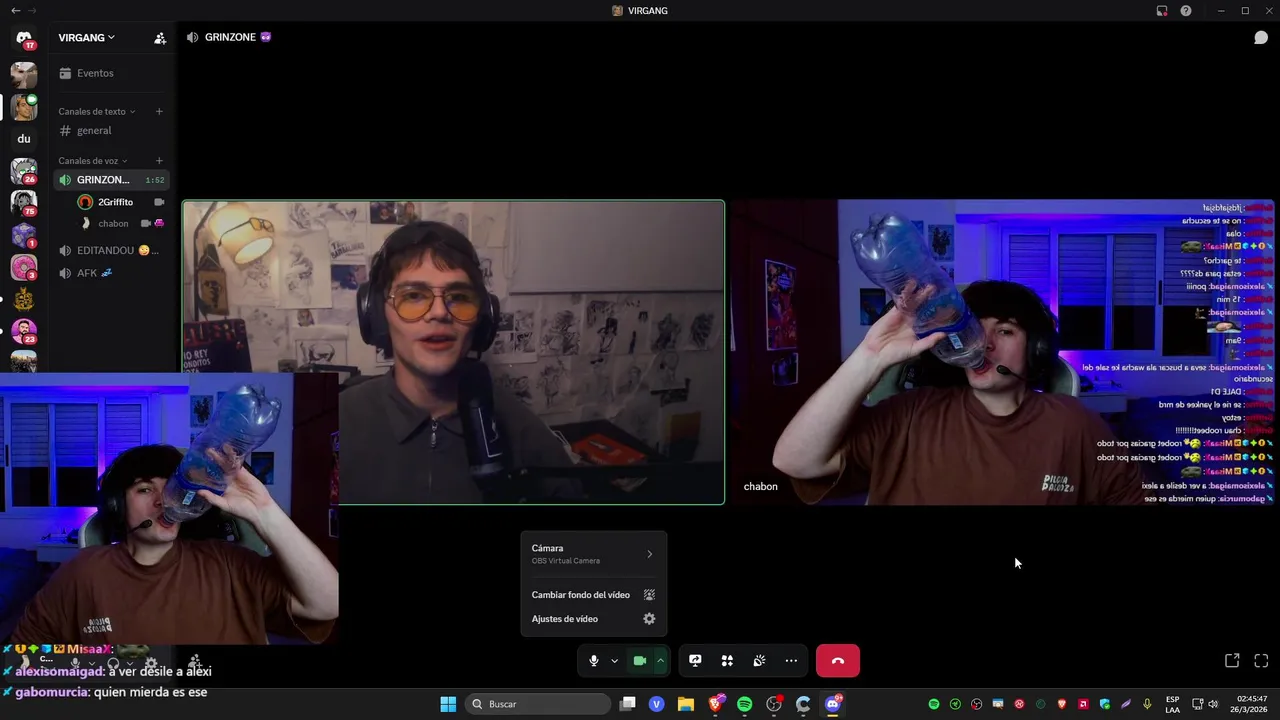
Task: Open Eventos in channel list
Action: [x=111, y=73]
